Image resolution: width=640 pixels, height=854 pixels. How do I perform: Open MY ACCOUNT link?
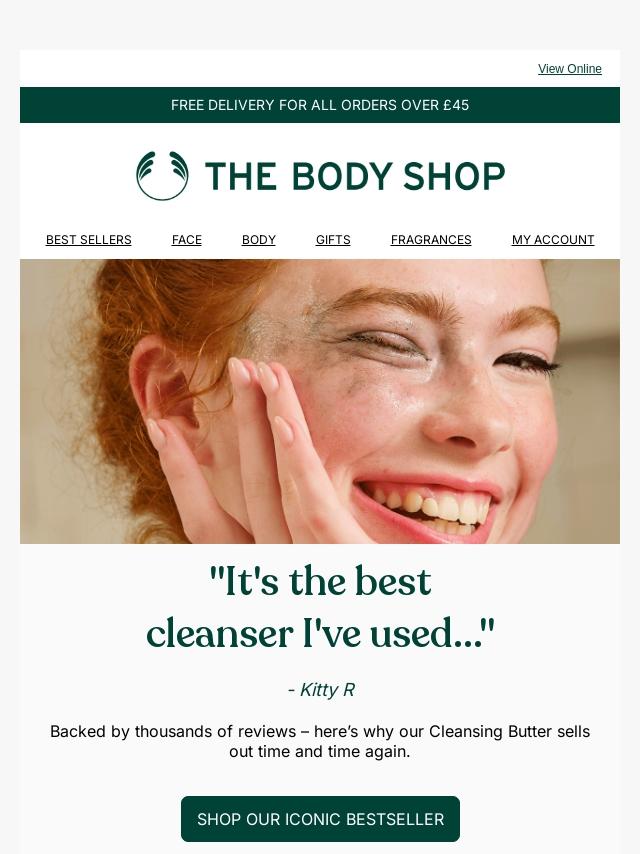553,240
